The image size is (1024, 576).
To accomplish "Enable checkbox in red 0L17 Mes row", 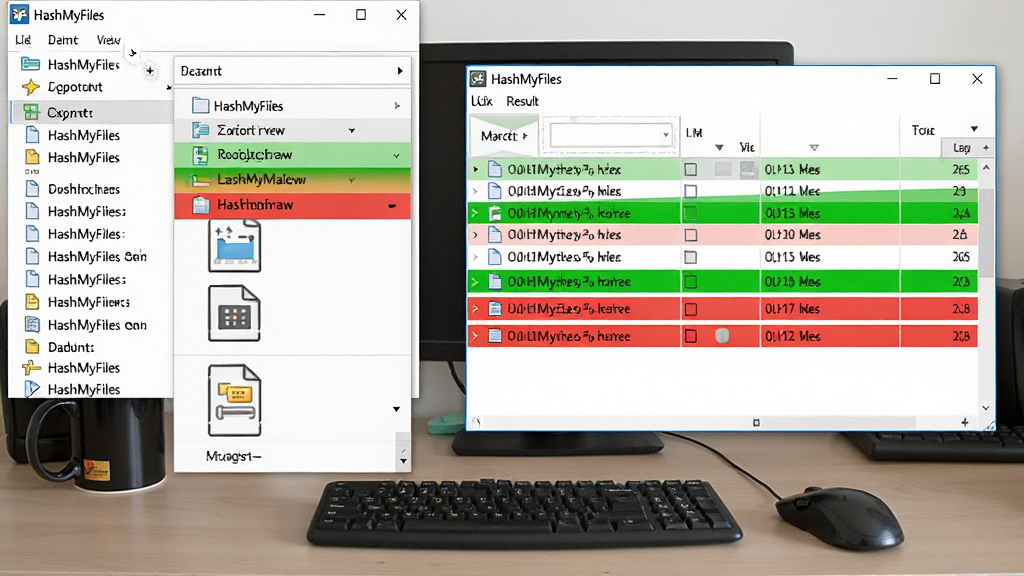I will coord(690,309).
